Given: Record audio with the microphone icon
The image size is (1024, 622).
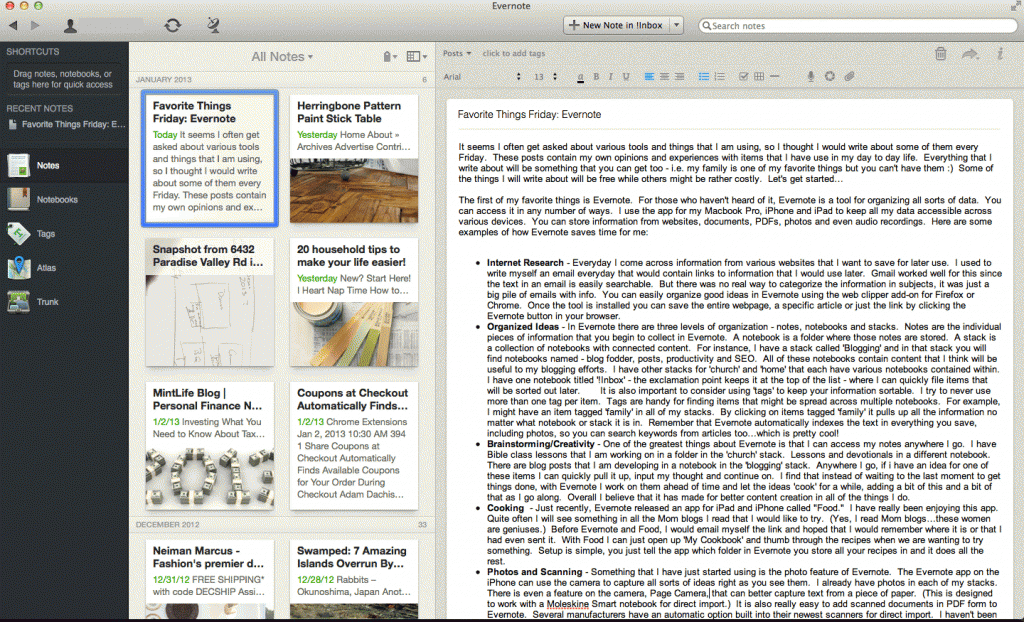Looking at the screenshot, I should (x=810, y=76).
